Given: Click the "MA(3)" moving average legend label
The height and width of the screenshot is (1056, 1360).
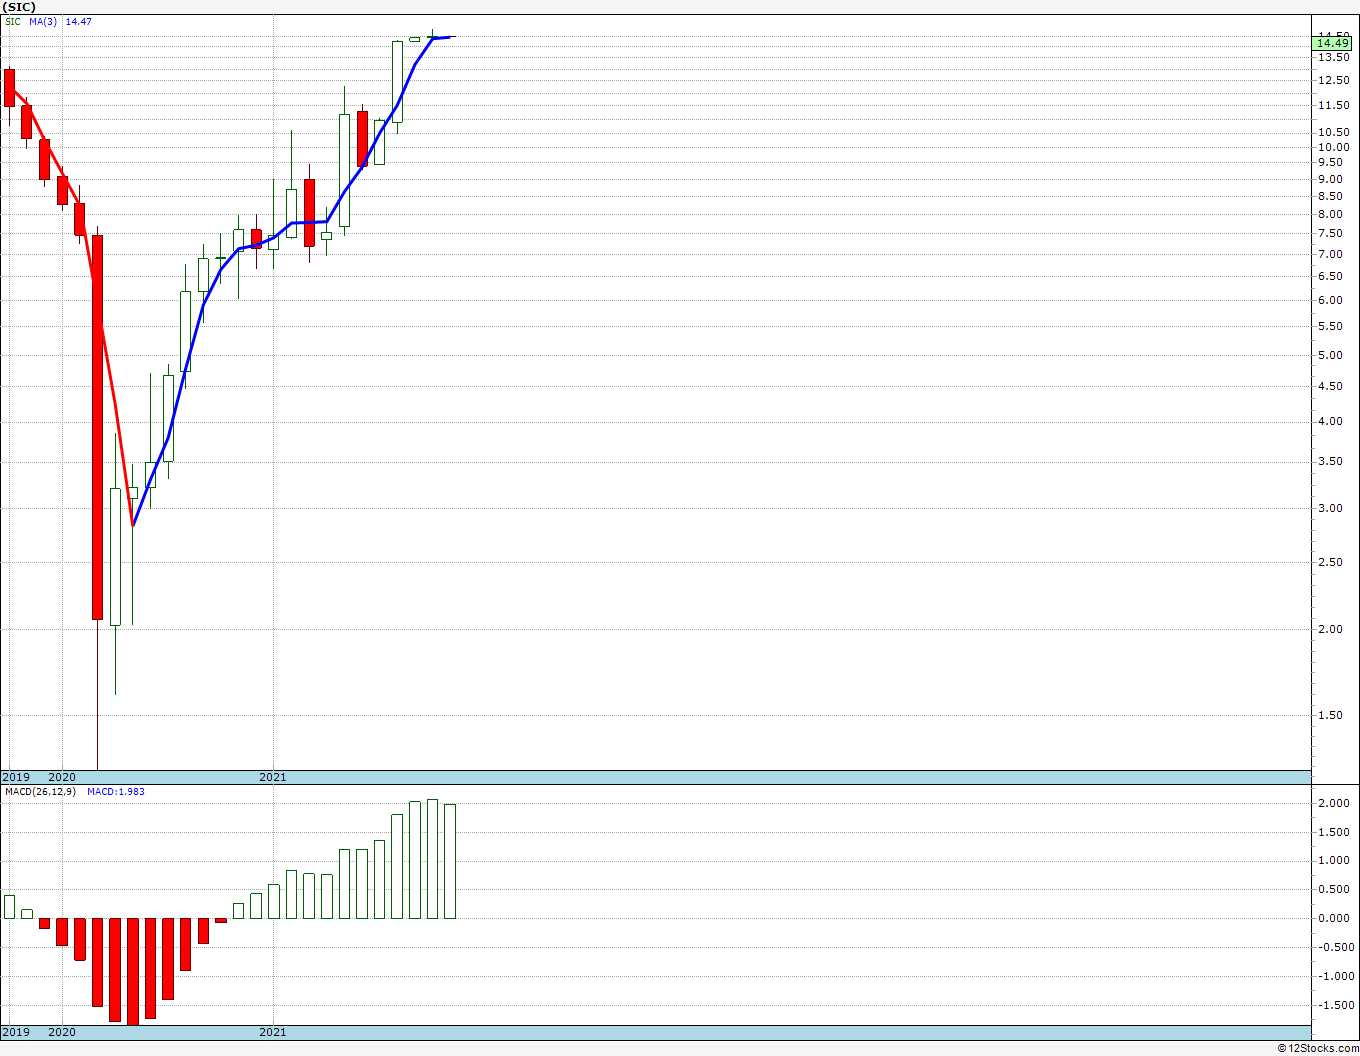Looking at the screenshot, I should (x=43, y=21).
